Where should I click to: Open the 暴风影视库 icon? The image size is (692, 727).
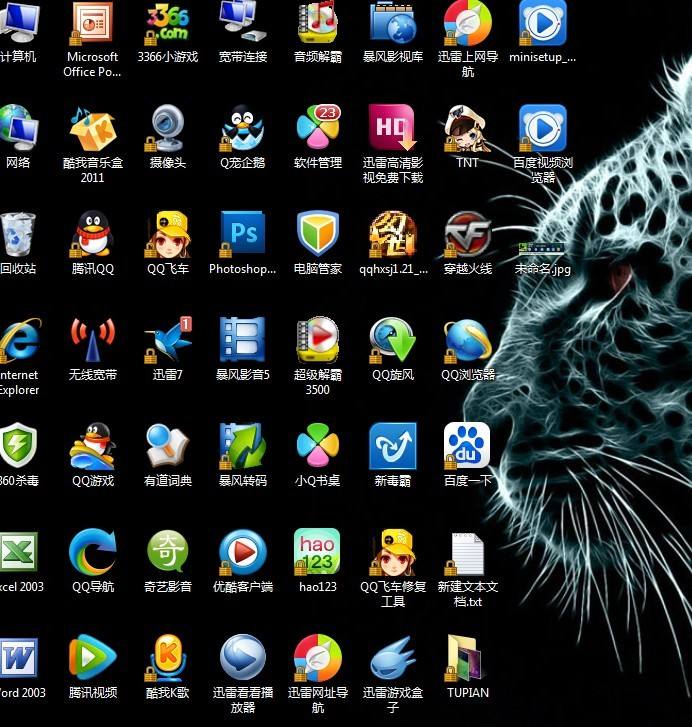393,23
